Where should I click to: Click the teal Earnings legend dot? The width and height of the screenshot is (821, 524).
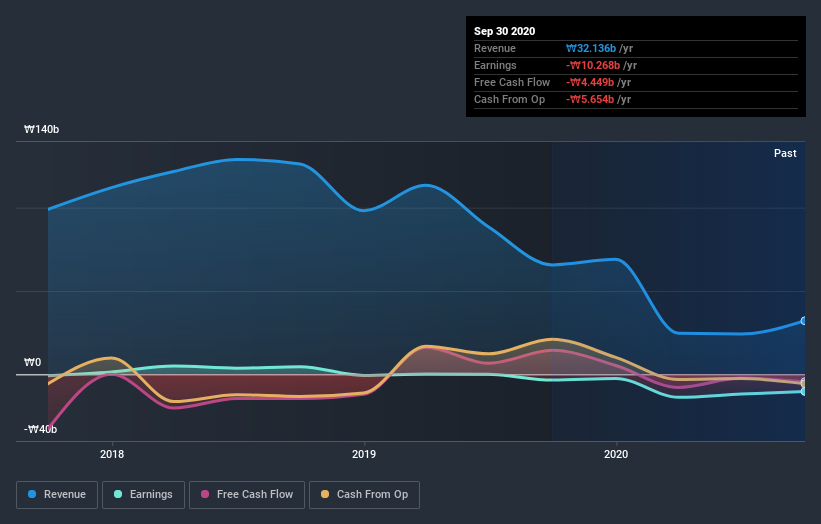[118, 494]
